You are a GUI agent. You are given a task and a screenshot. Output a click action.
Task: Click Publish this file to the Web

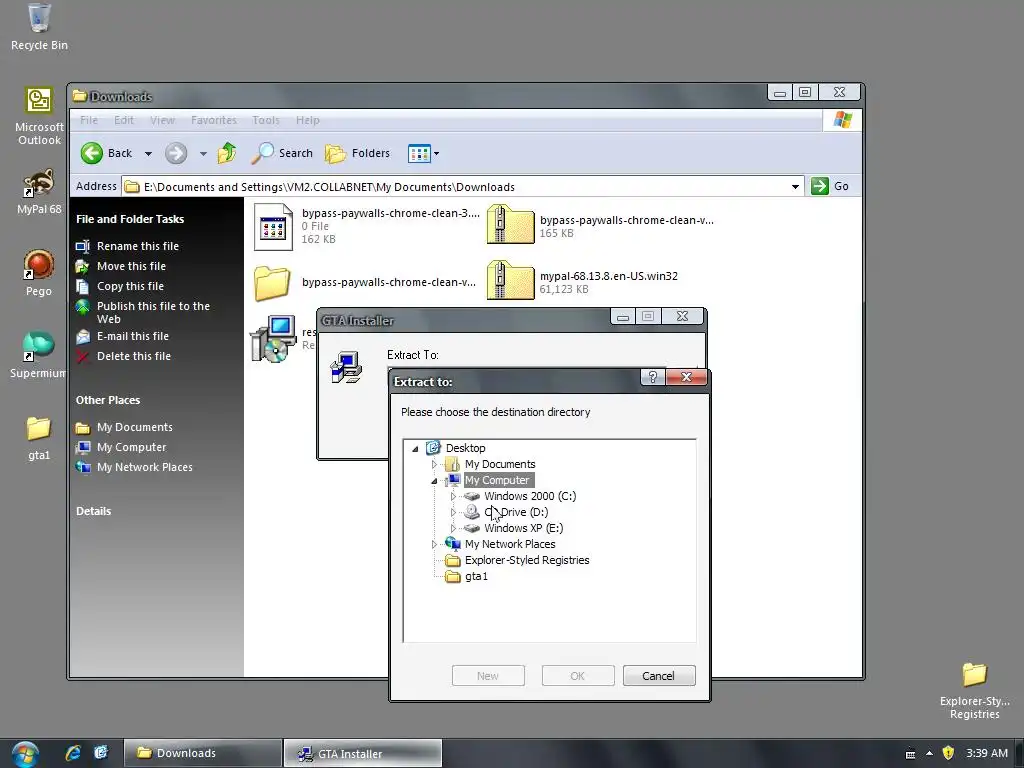pos(153,312)
